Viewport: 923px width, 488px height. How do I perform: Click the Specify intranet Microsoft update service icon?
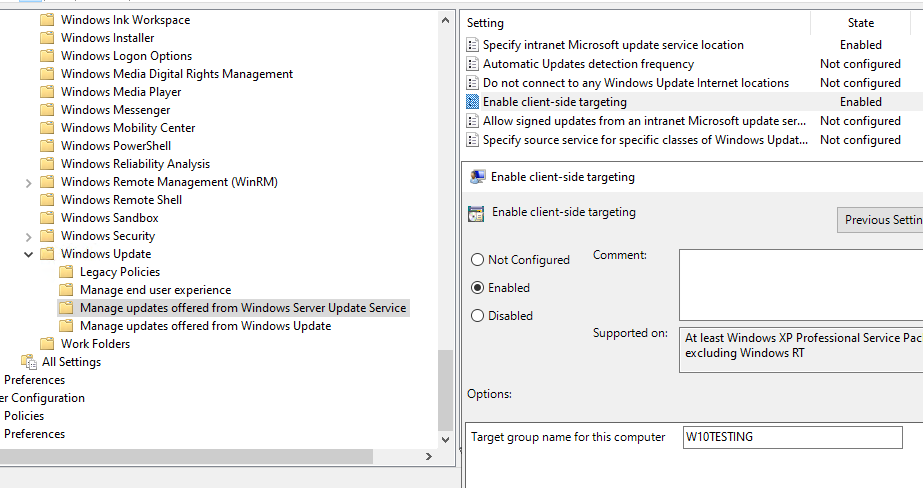click(x=473, y=45)
